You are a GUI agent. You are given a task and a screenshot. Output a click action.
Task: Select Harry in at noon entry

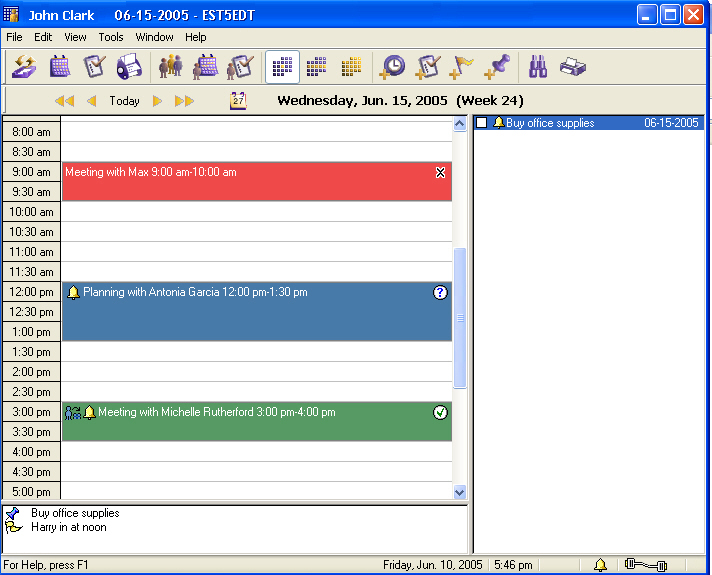pos(69,527)
